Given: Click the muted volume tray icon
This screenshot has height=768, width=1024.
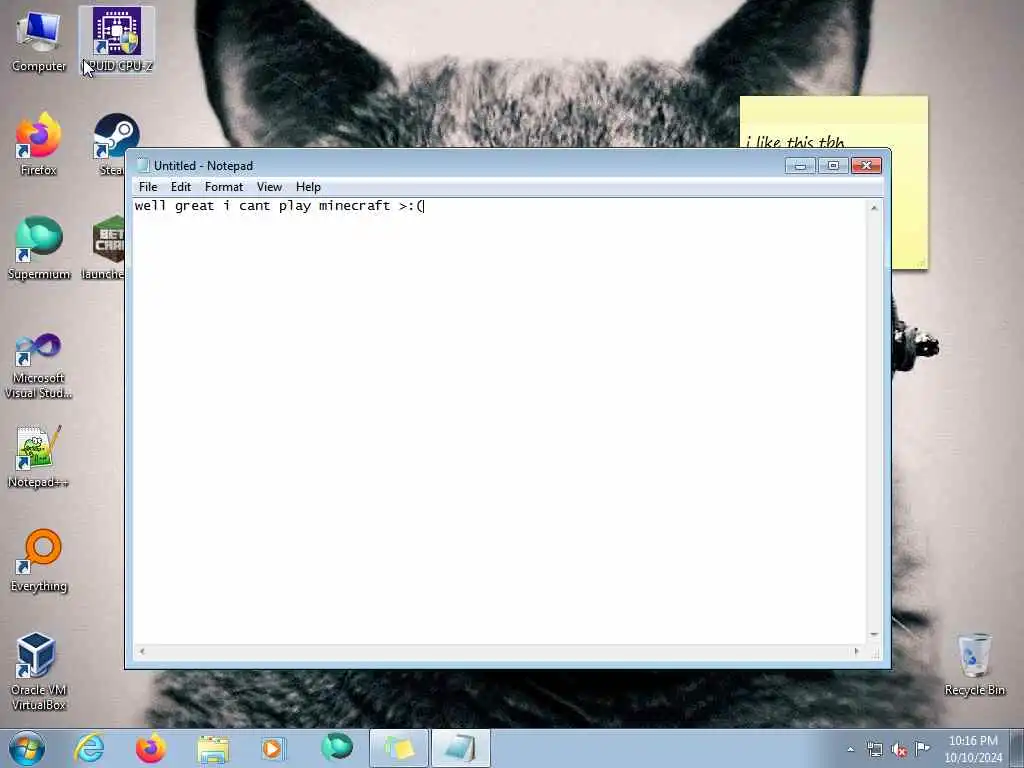Looking at the screenshot, I should click(899, 750).
